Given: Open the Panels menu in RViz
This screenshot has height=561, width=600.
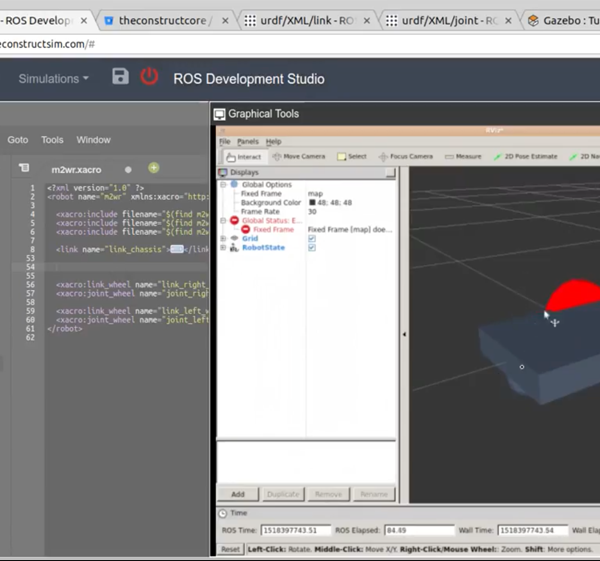Looking at the screenshot, I should [247, 142].
